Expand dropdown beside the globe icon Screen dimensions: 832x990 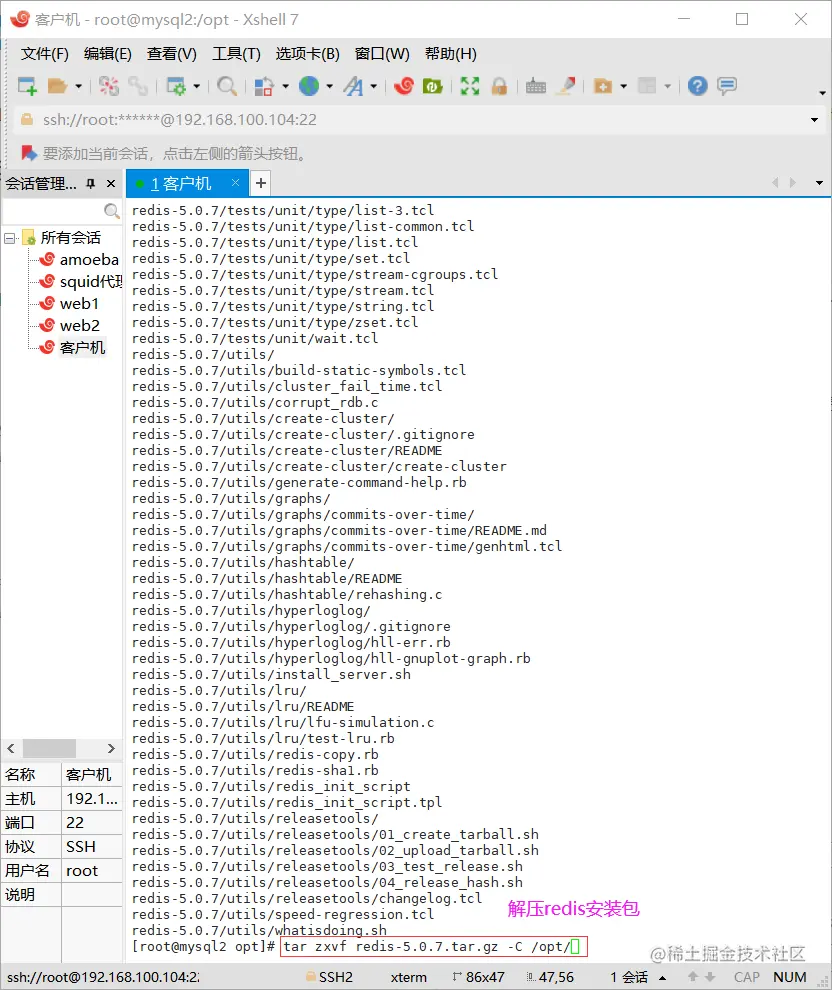point(329,86)
